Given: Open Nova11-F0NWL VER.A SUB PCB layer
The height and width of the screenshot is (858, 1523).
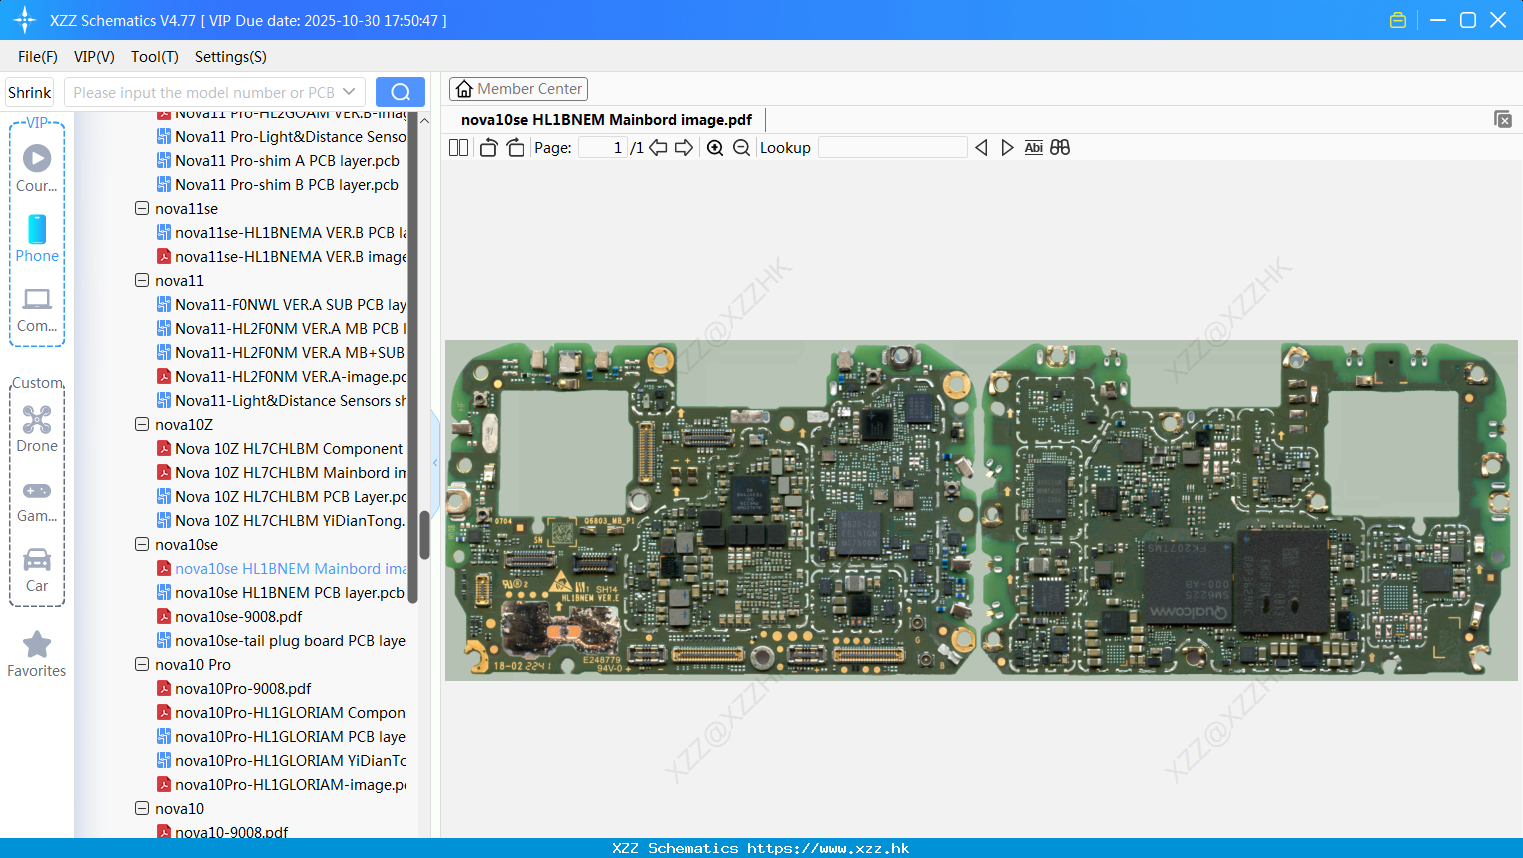Looking at the screenshot, I should point(290,304).
